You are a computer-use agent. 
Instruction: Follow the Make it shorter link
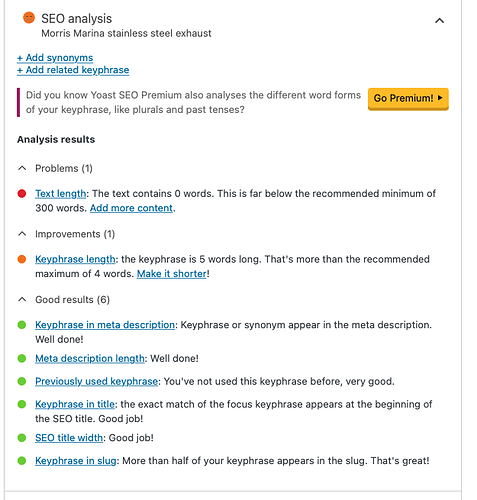coord(172,274)
